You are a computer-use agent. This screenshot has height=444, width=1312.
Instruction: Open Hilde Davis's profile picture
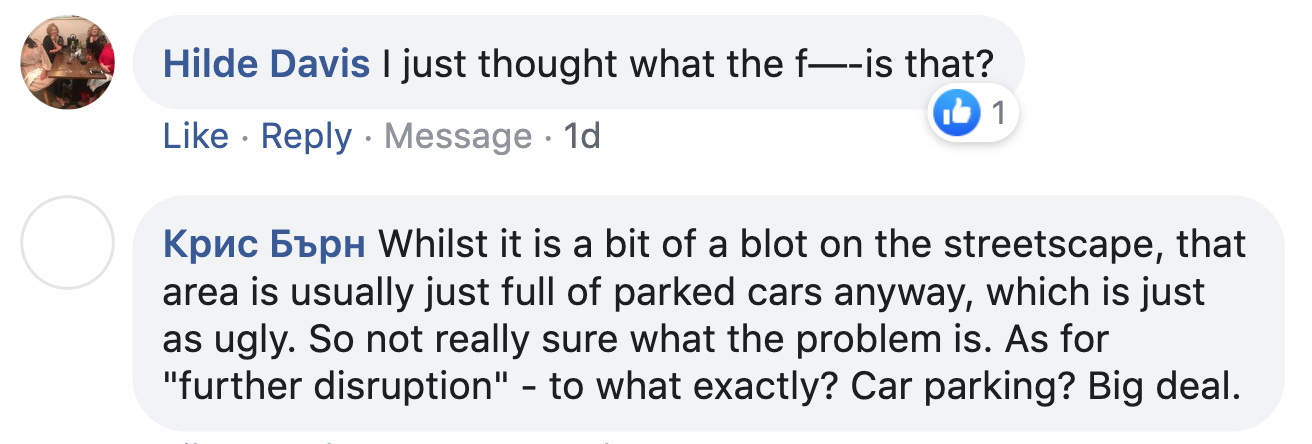tap(67, 63)
